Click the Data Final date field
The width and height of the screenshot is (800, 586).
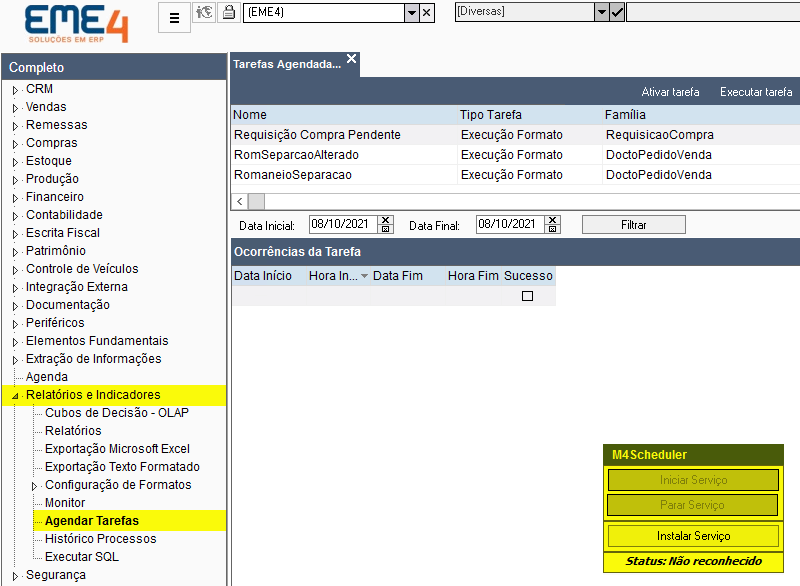click(x=510, y=224)
